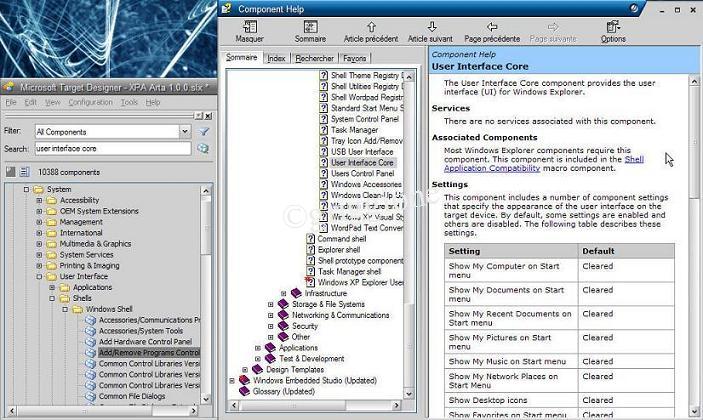Expand the Design Templates book

pyautogui.click(x=245, y=370)
